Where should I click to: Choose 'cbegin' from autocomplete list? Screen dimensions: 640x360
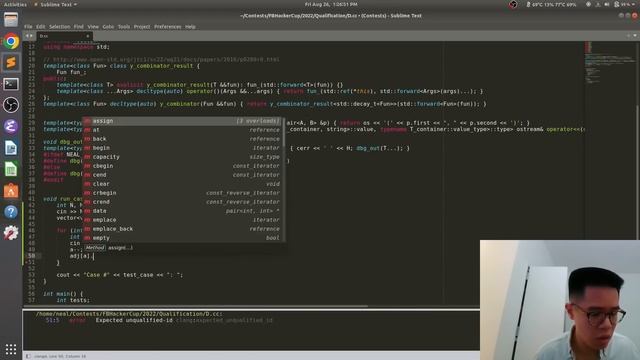pyautogui.click(x=183, y=166)
